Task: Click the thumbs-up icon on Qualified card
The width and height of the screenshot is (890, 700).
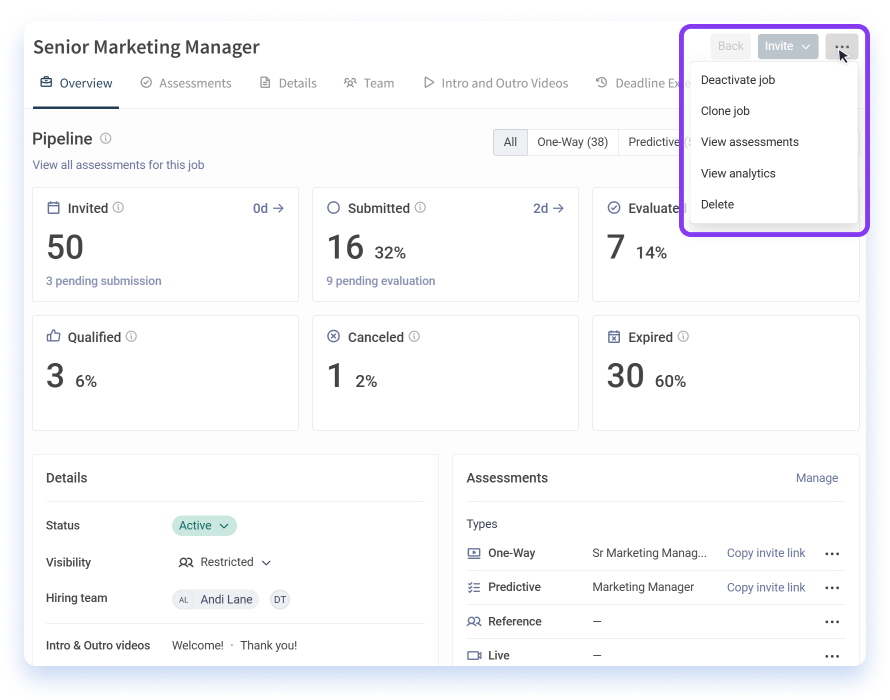Action: coord(53,336)
